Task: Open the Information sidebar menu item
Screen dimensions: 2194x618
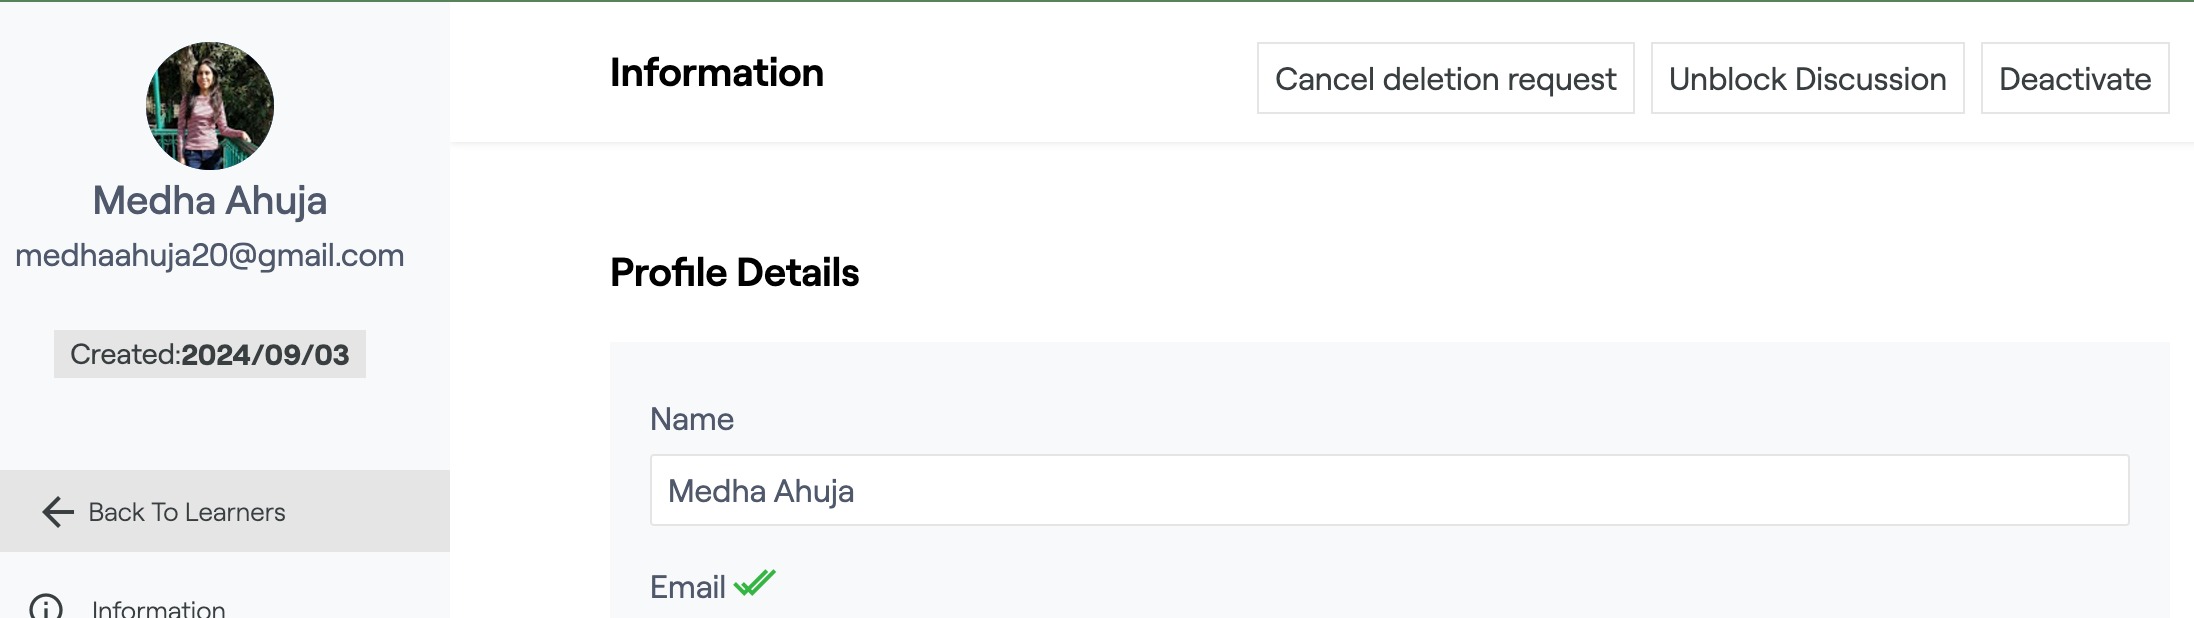Action: click(x=158, y=608)
